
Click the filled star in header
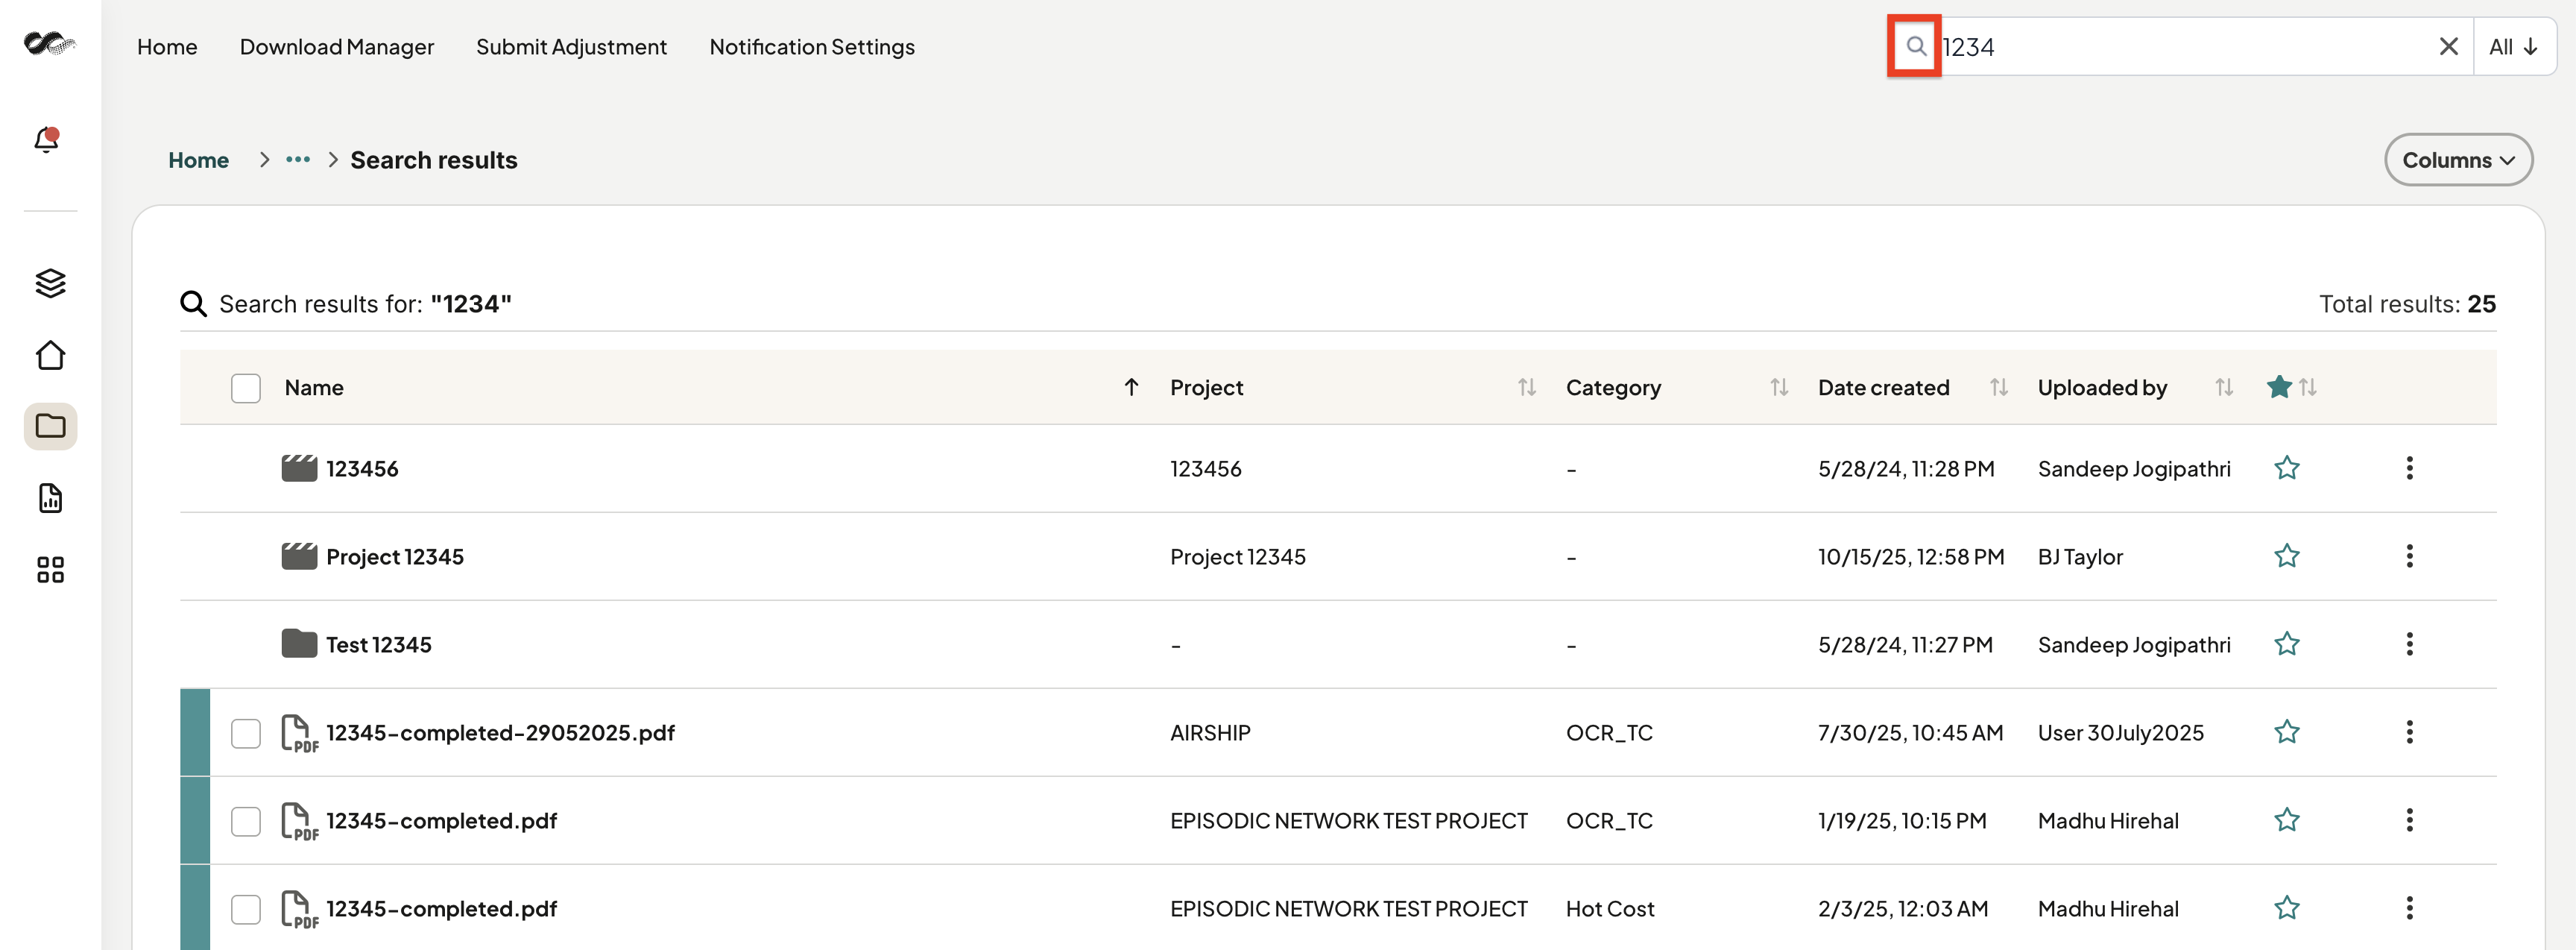coord(2279,386)
